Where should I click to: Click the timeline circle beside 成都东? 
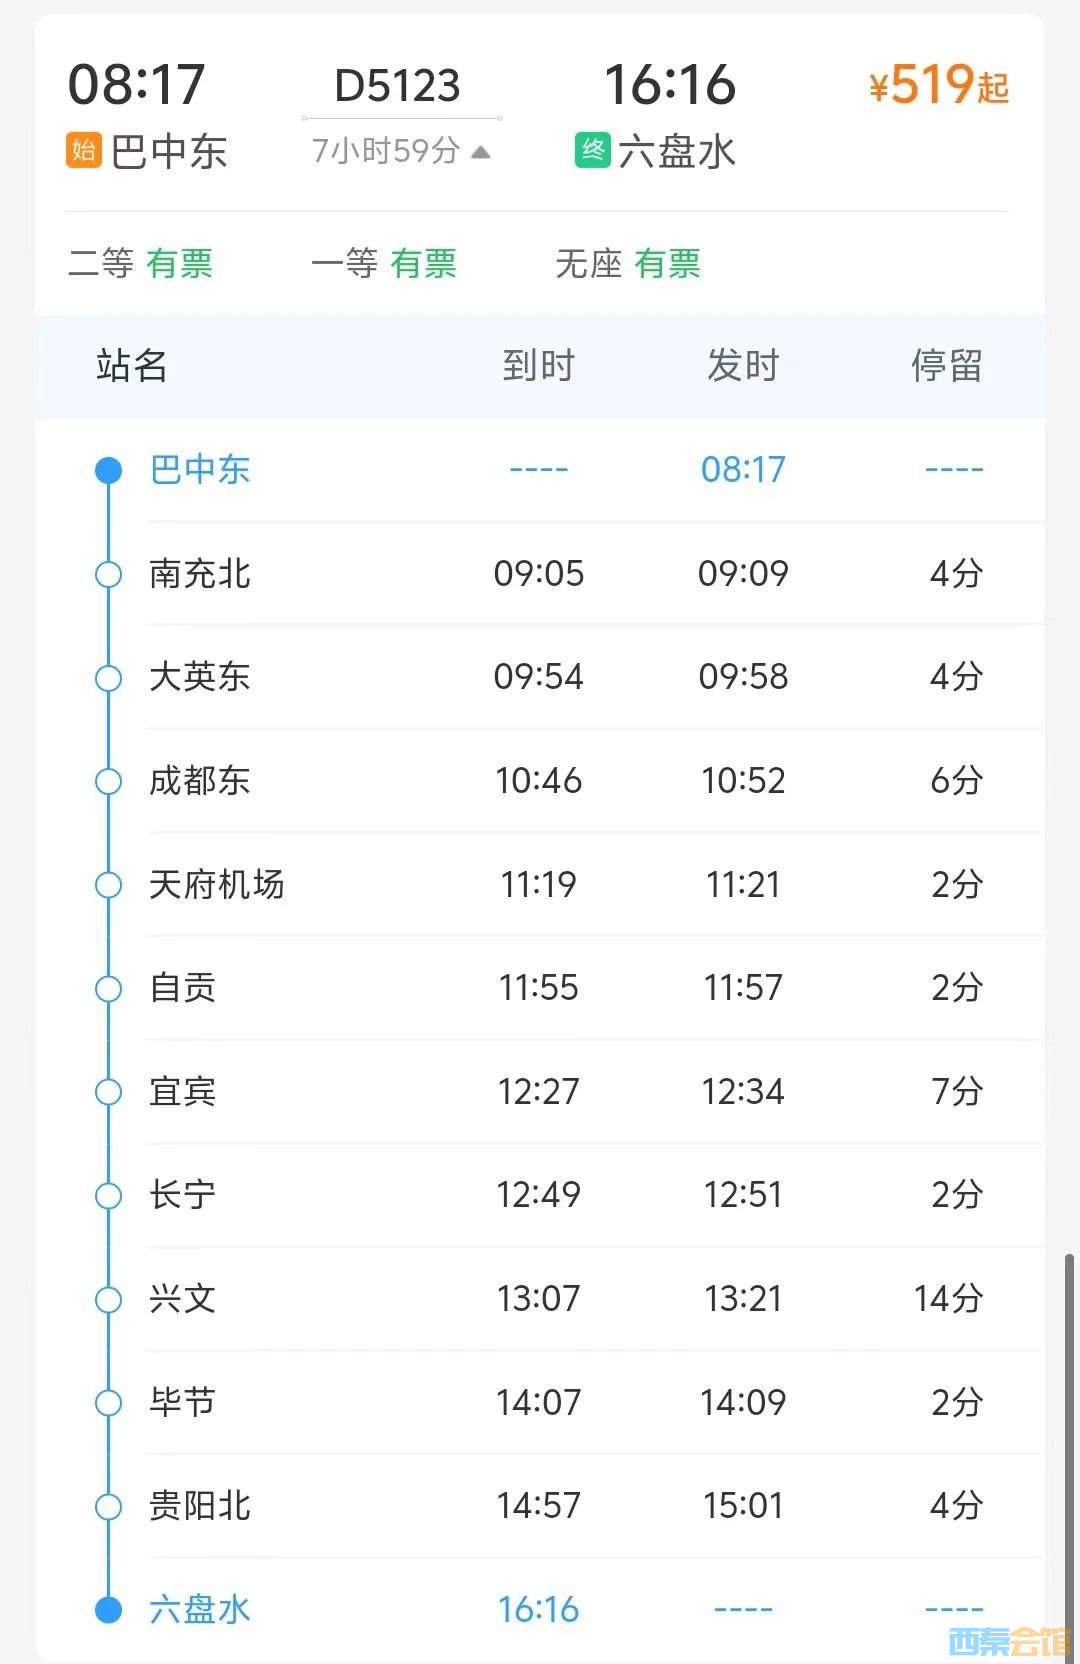[108, 781]
